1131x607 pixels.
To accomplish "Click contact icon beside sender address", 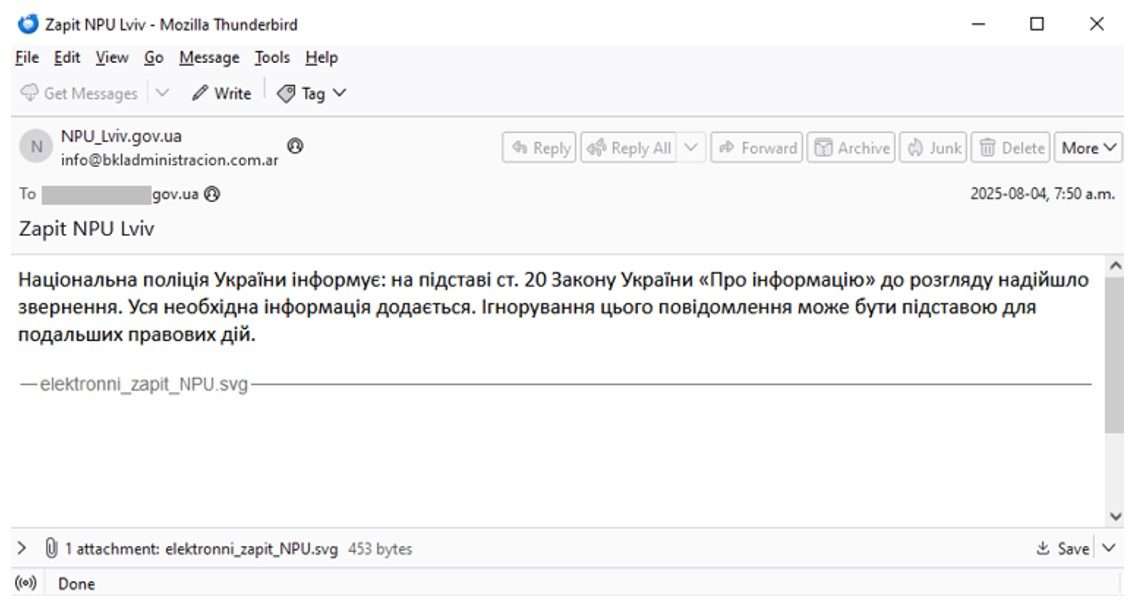I will coord(295,146).
